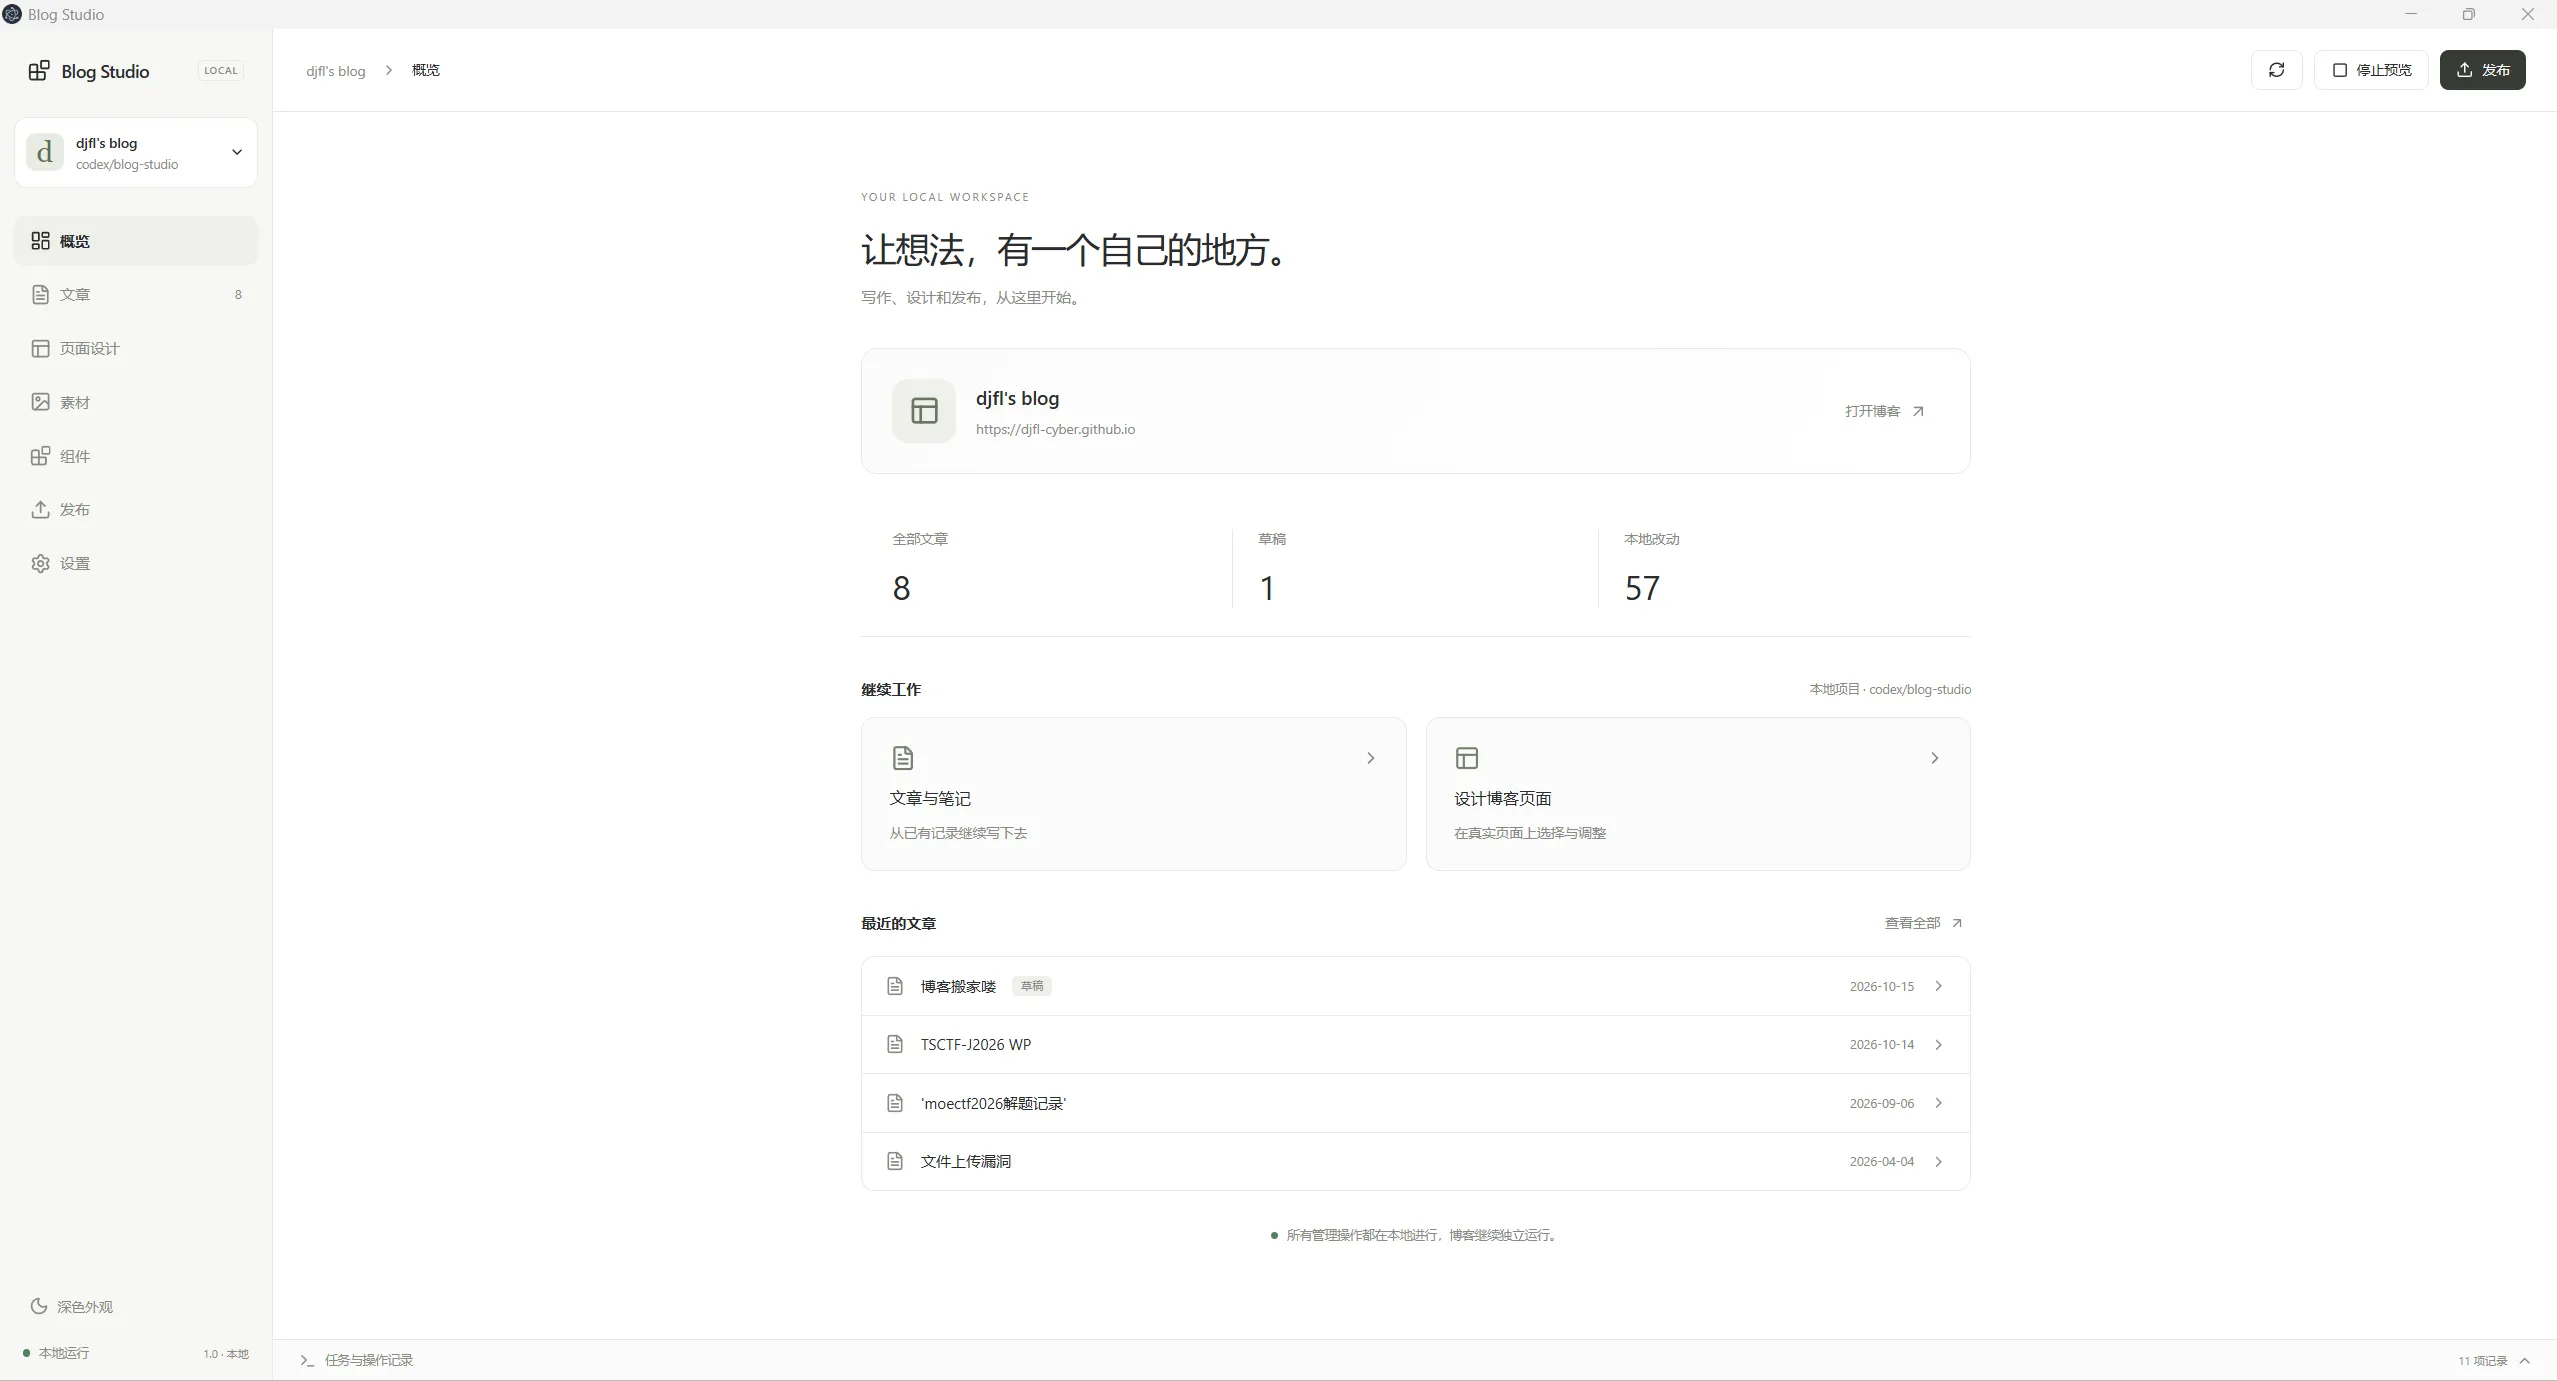2557x1381 pixels.
Task: Click the document icon of TSCTF-J2026 WP row
Action: 895,1044
